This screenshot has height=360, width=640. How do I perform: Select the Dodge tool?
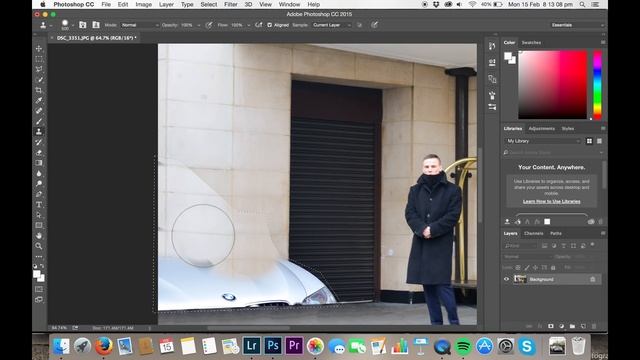point(39,184)
